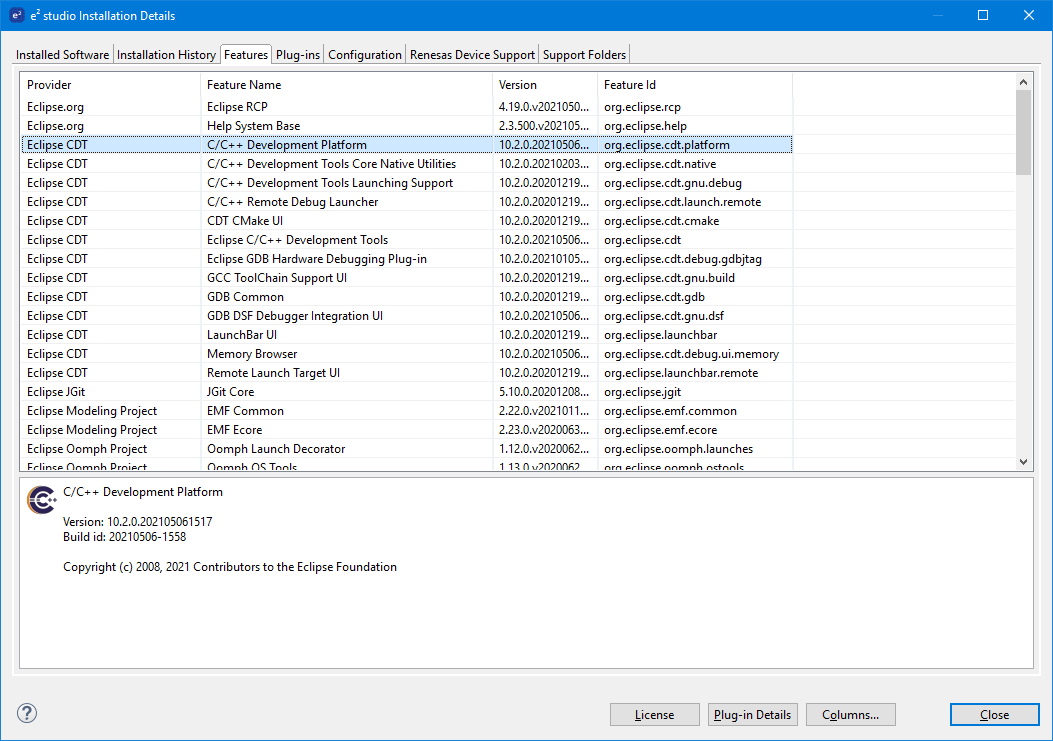Select the GDB Common feature
The image size is (1053, 741).
406,296
